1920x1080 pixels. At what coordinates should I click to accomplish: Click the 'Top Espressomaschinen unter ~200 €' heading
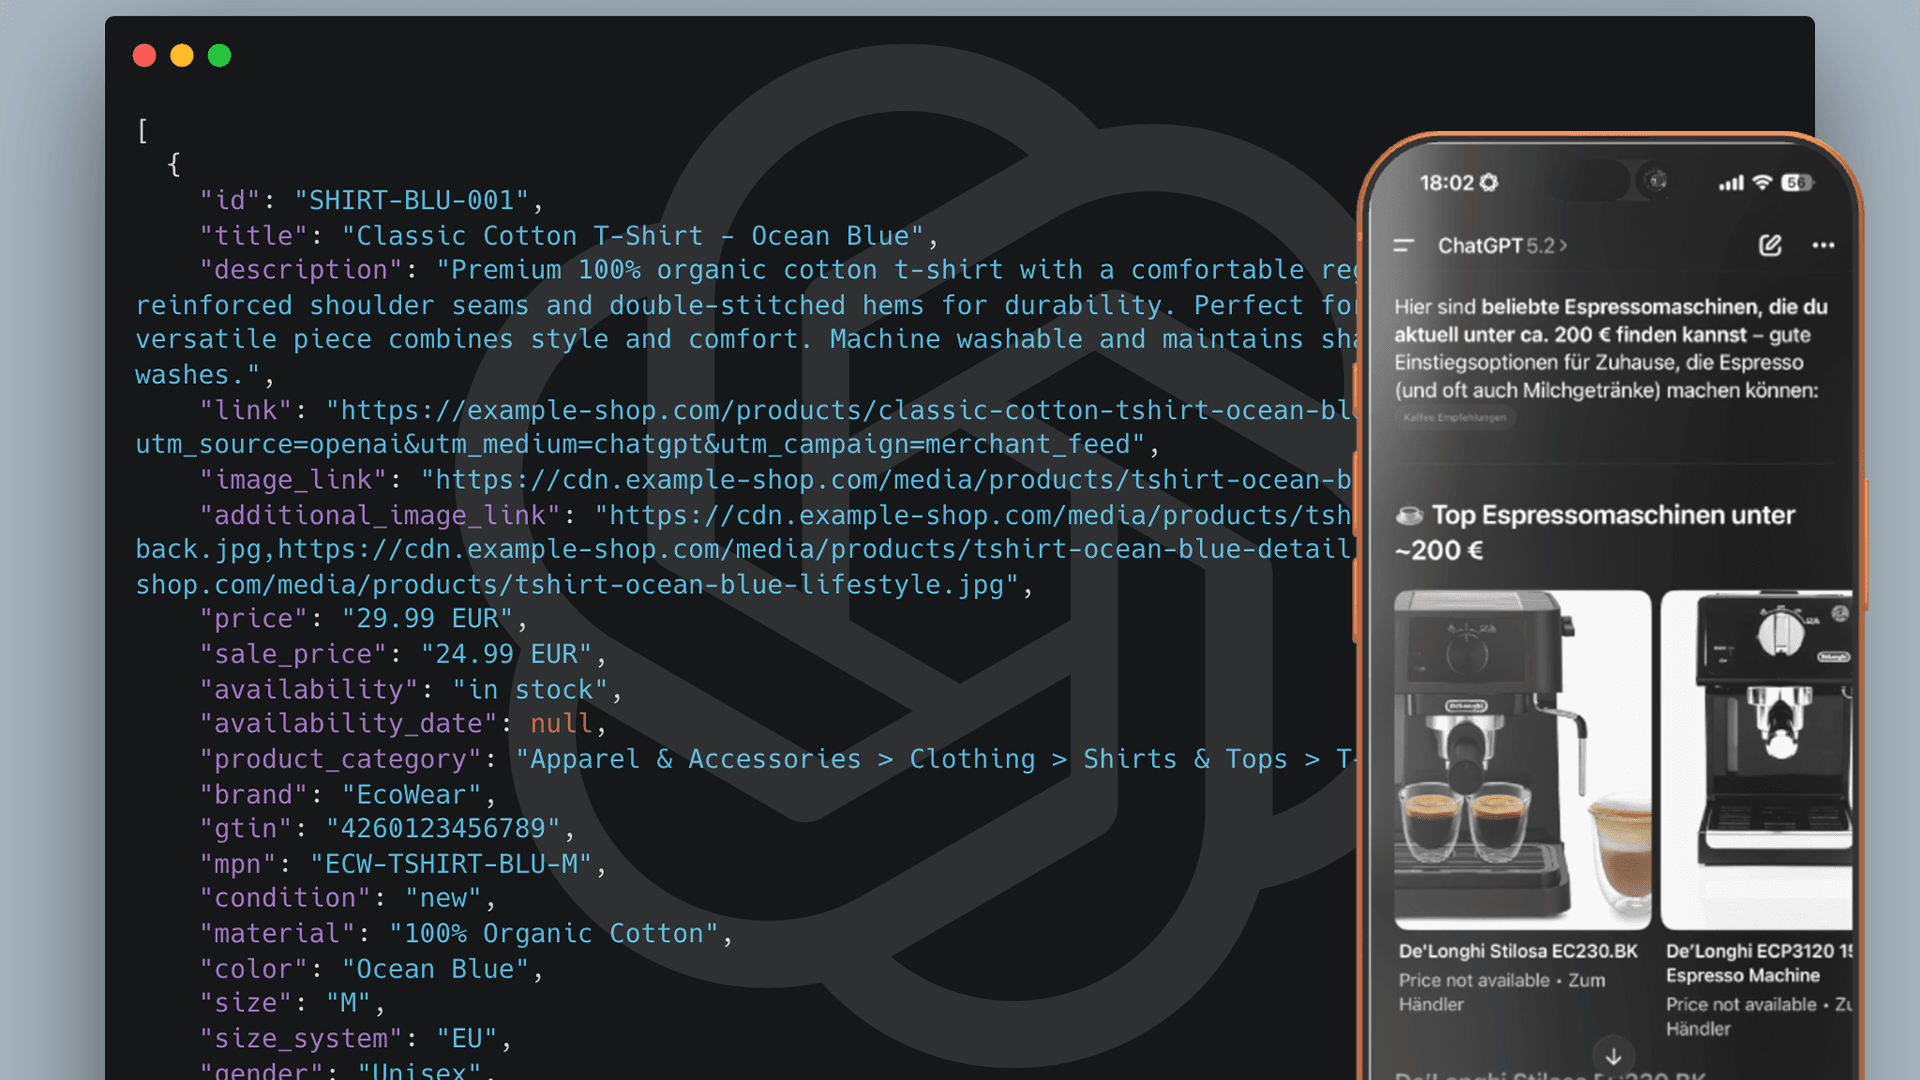1595,532
